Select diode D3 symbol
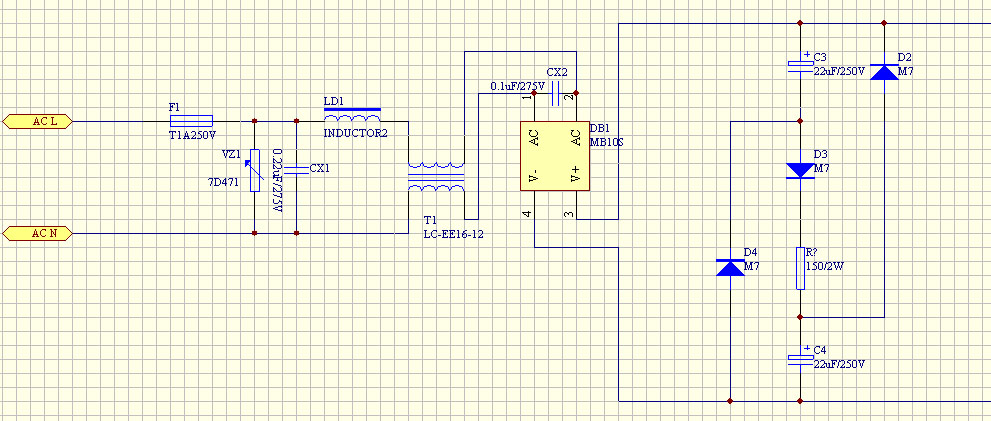Screen dimensions: 991x421 (800, 171)
